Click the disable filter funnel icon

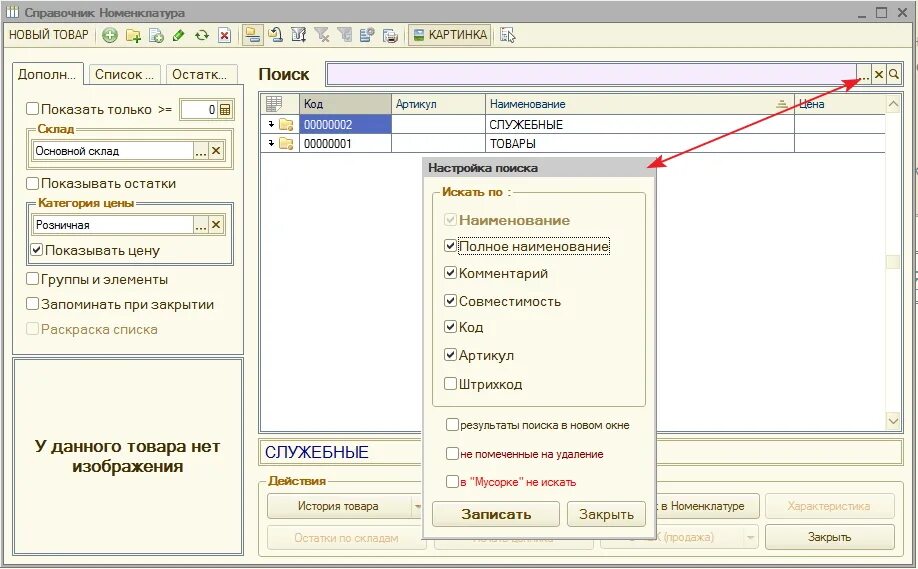click(321, 35)
